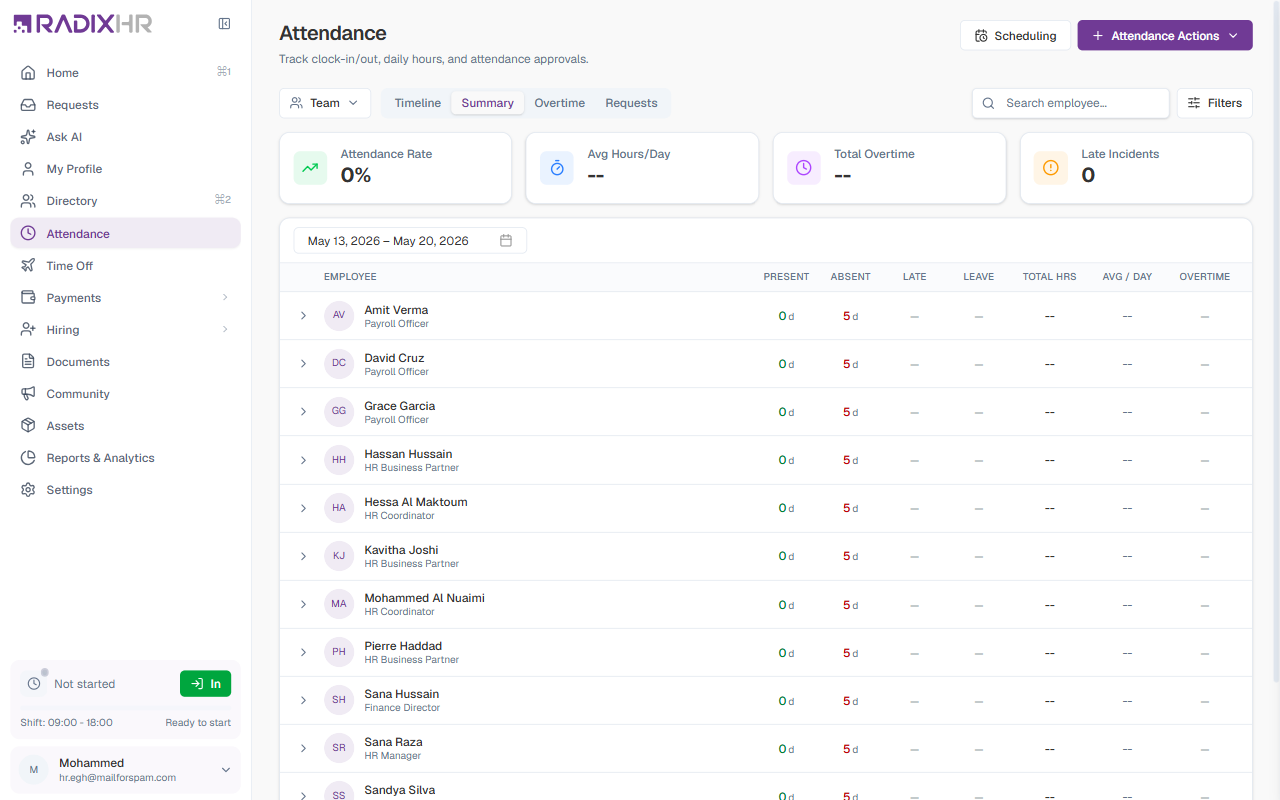Switch to the Overtime tab
1280x800 pixels.
(560, 103)
